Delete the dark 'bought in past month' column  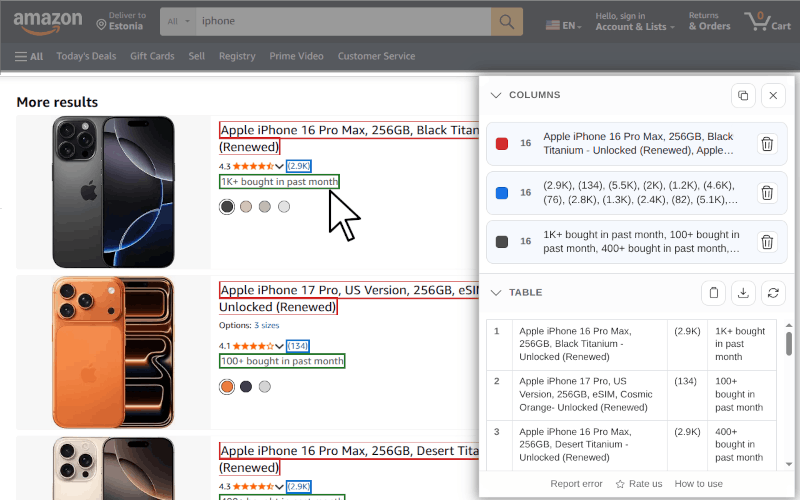767,242
